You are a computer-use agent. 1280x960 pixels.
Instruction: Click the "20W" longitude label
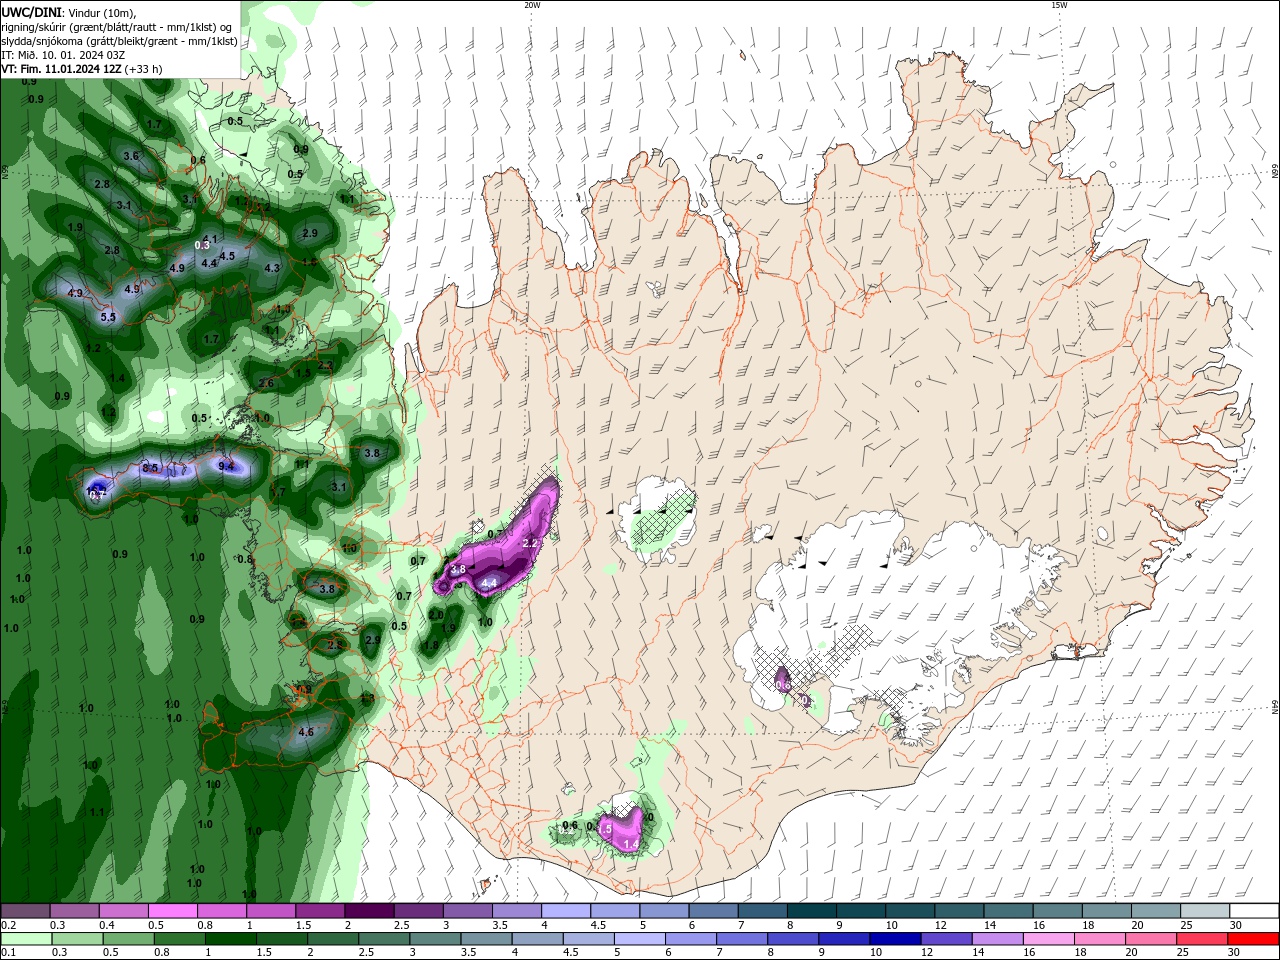[532, 5]
